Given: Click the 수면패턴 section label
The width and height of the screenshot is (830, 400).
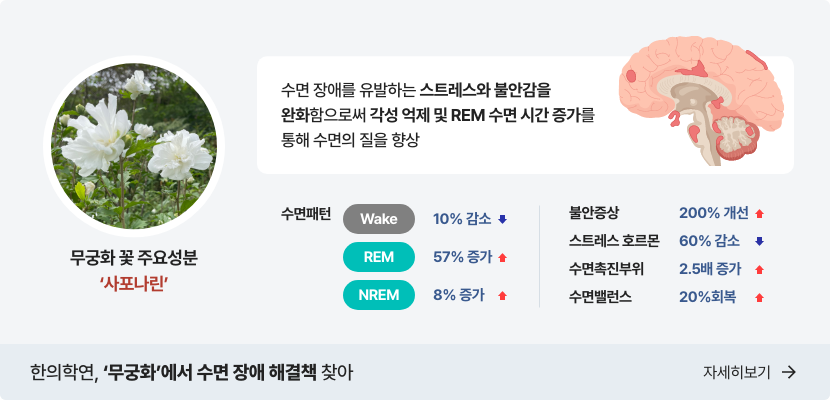Looking at the screenshot, I should tap(306, 214).
